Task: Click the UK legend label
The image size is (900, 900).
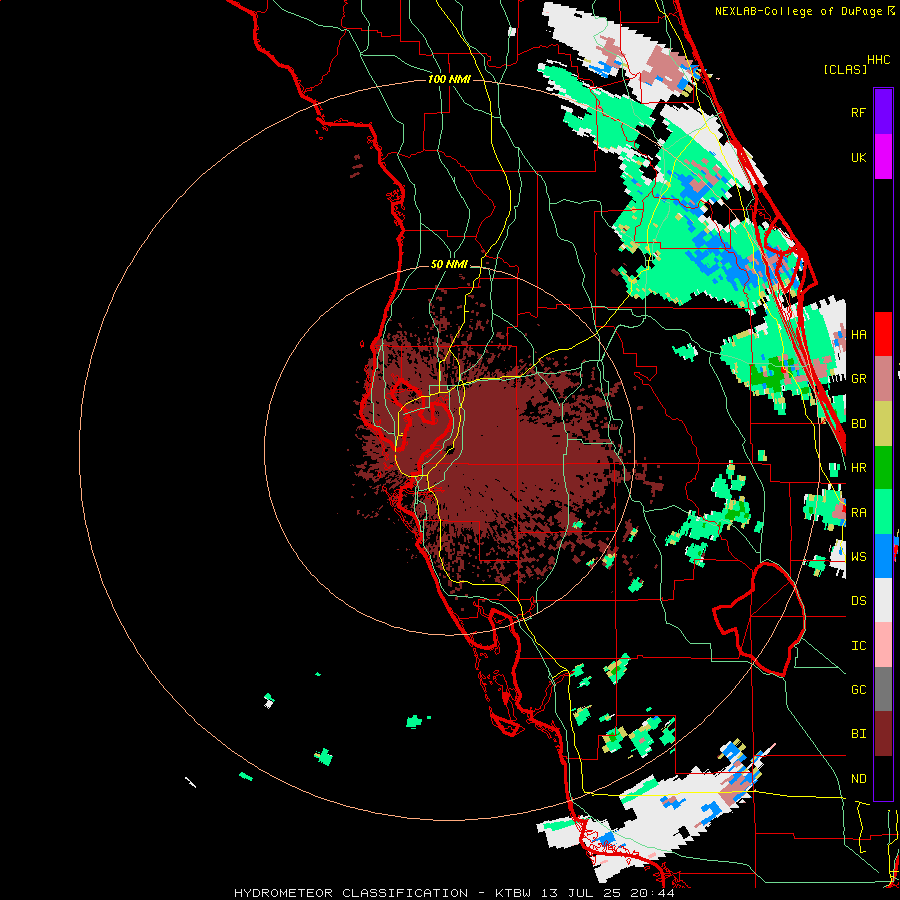Action: tap(858, 157)
